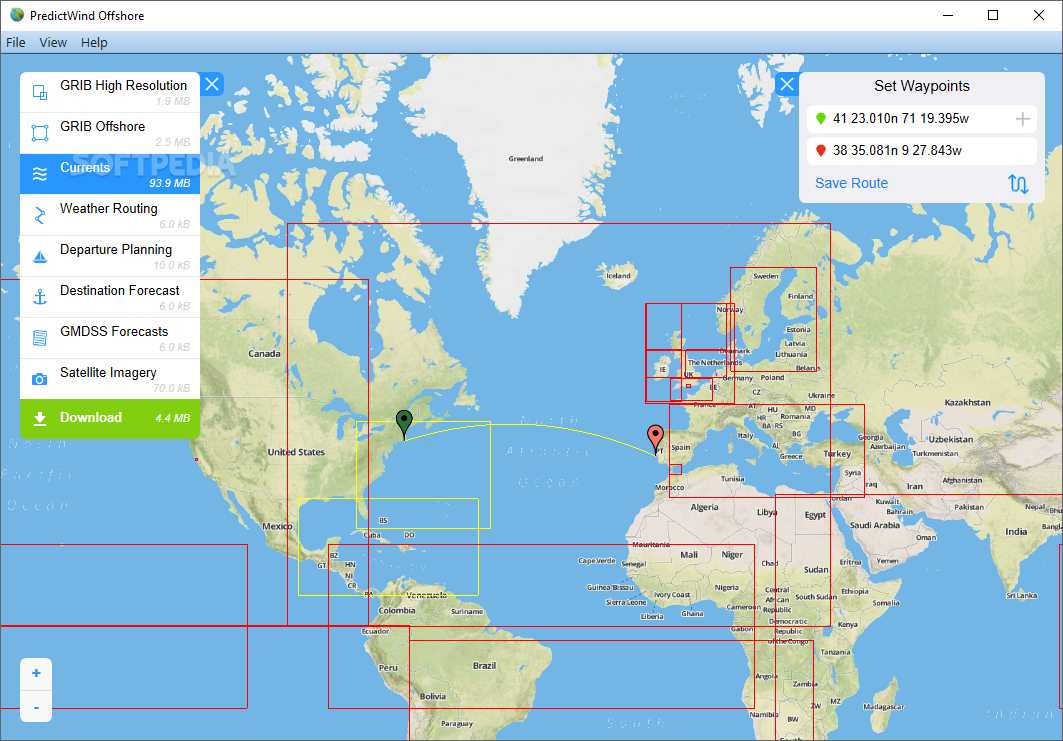Select the GRIB Offshore option
Viewport: 1063px width, 741px height.
click(x=110, y=134)
